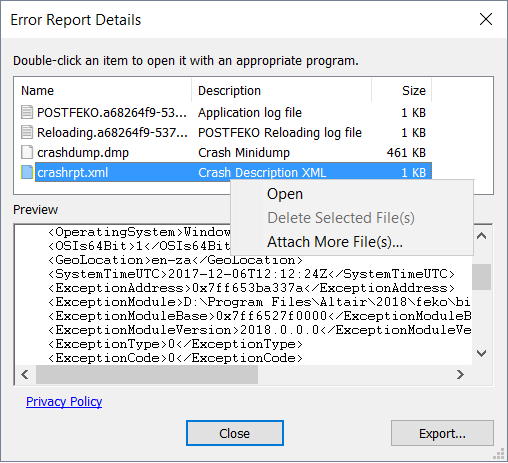Click the preview horizontal scroll left arrow
Viewport: 508px width, 463px height.
(x=25, y=374)
